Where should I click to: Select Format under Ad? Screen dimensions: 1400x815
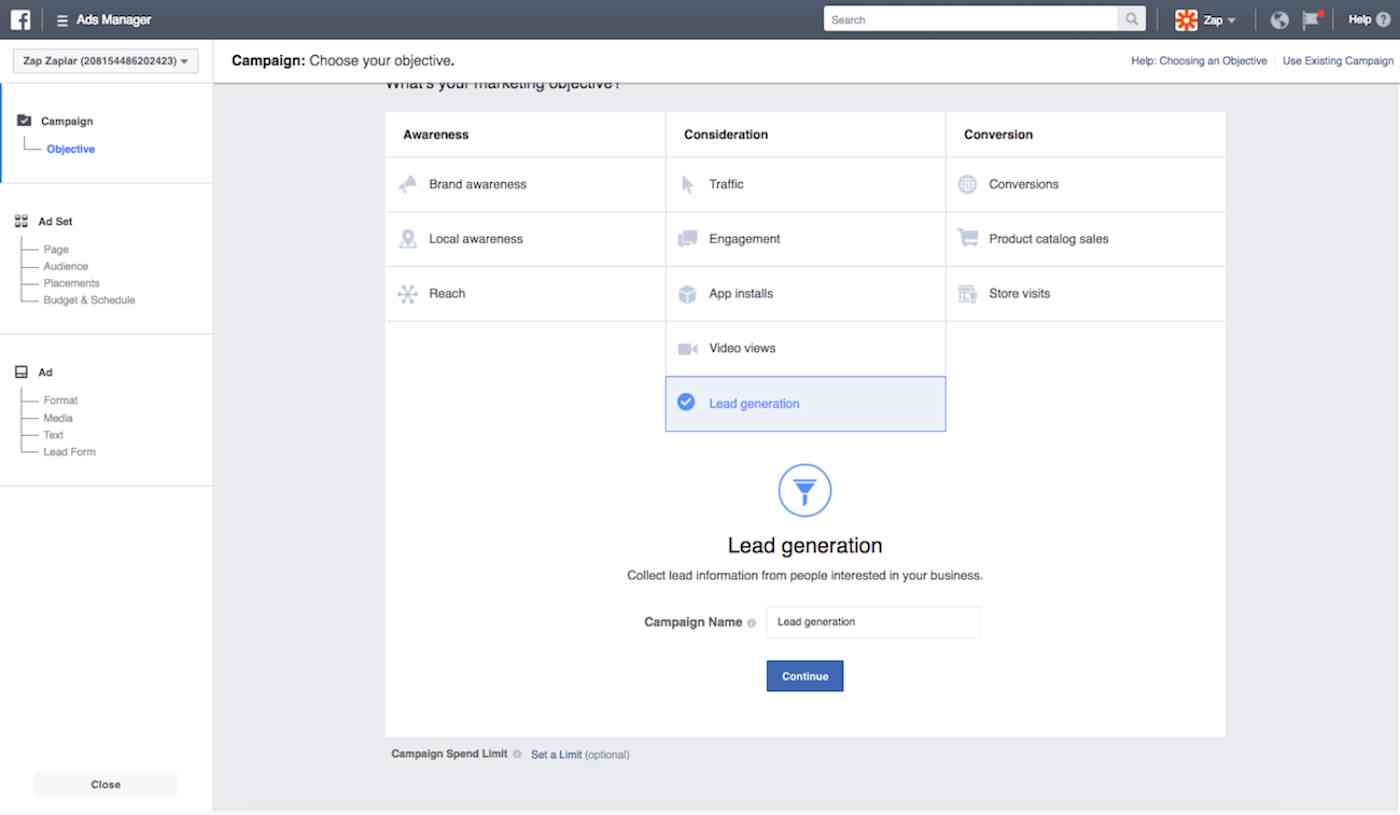[60, 400]
